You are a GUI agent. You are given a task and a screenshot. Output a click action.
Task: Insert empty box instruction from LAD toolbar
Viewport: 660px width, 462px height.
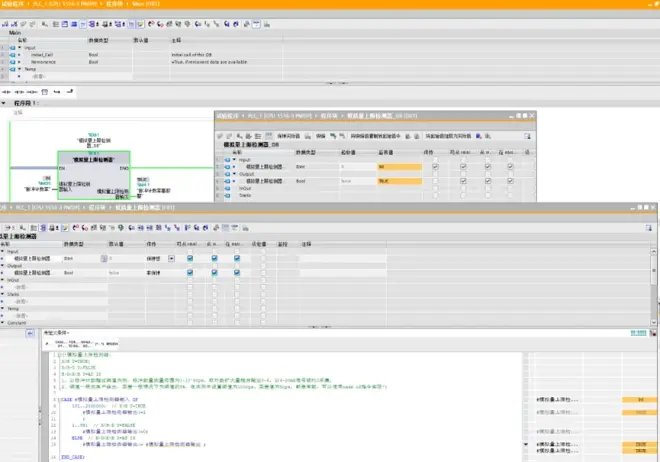[42, 92]
